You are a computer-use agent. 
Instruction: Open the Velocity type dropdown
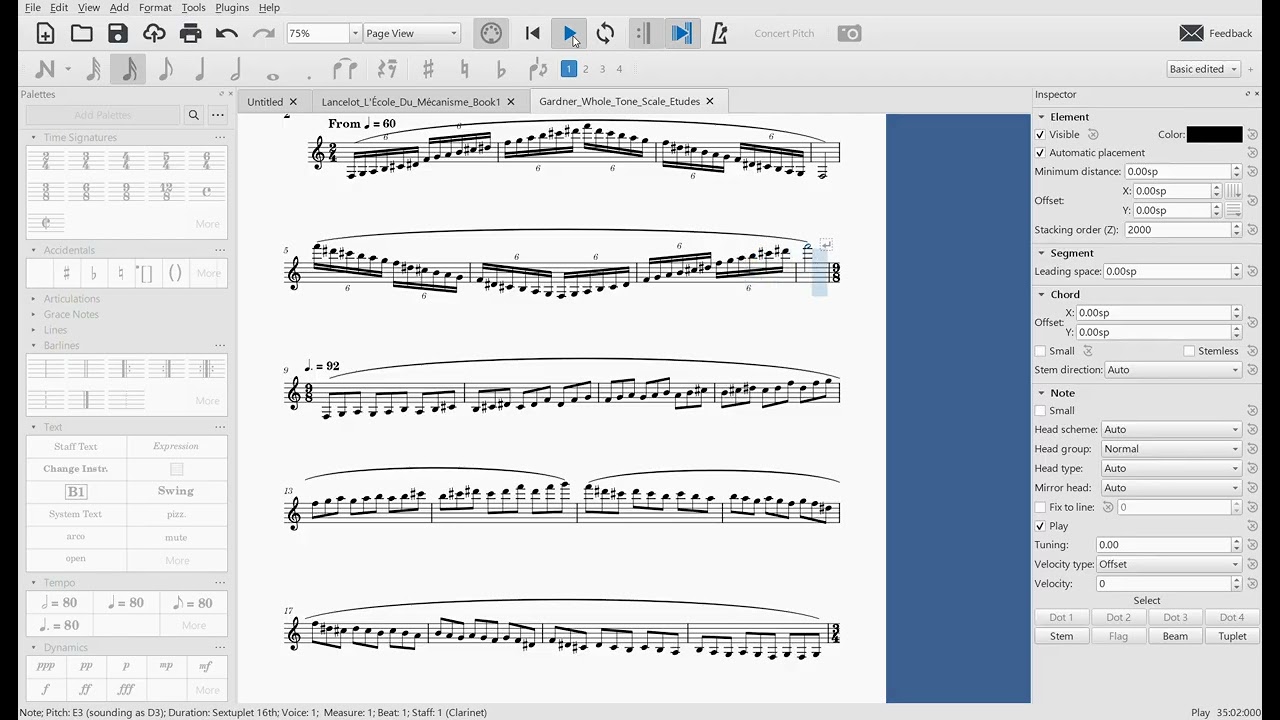click(x=1168, y=565)
